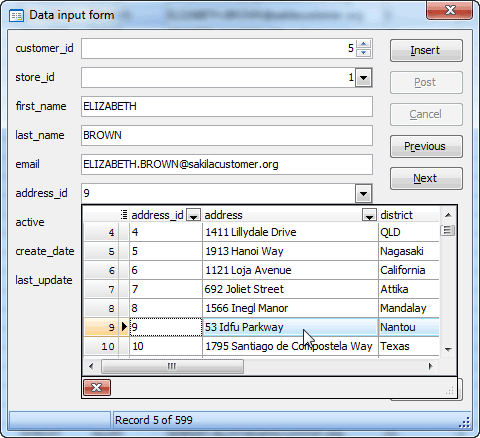Click district cell 'QLD'
Screen dimensions: 480x438
pyautogui.click(x=409, y=232)
